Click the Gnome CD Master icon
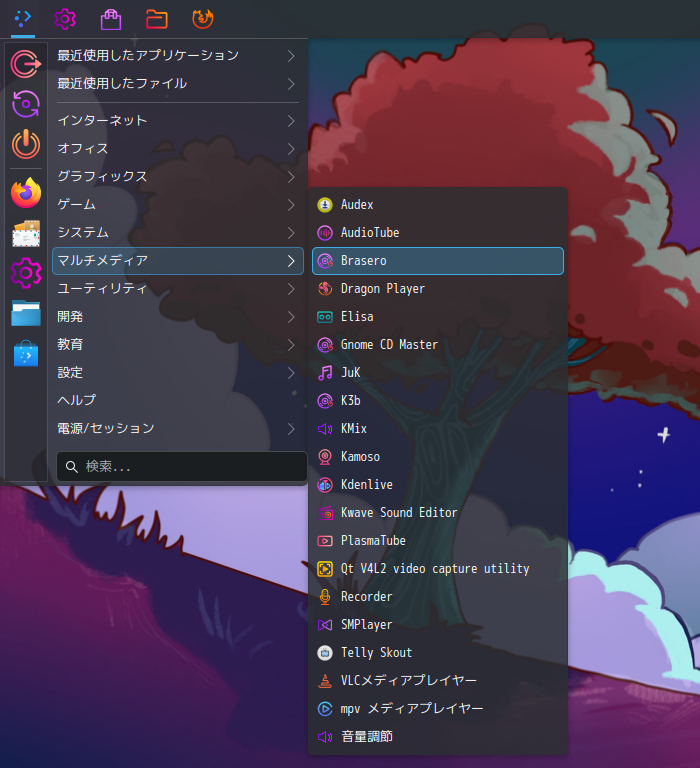Image resolution: width=700 pixels, height=768 pixels. coord(325,345)
